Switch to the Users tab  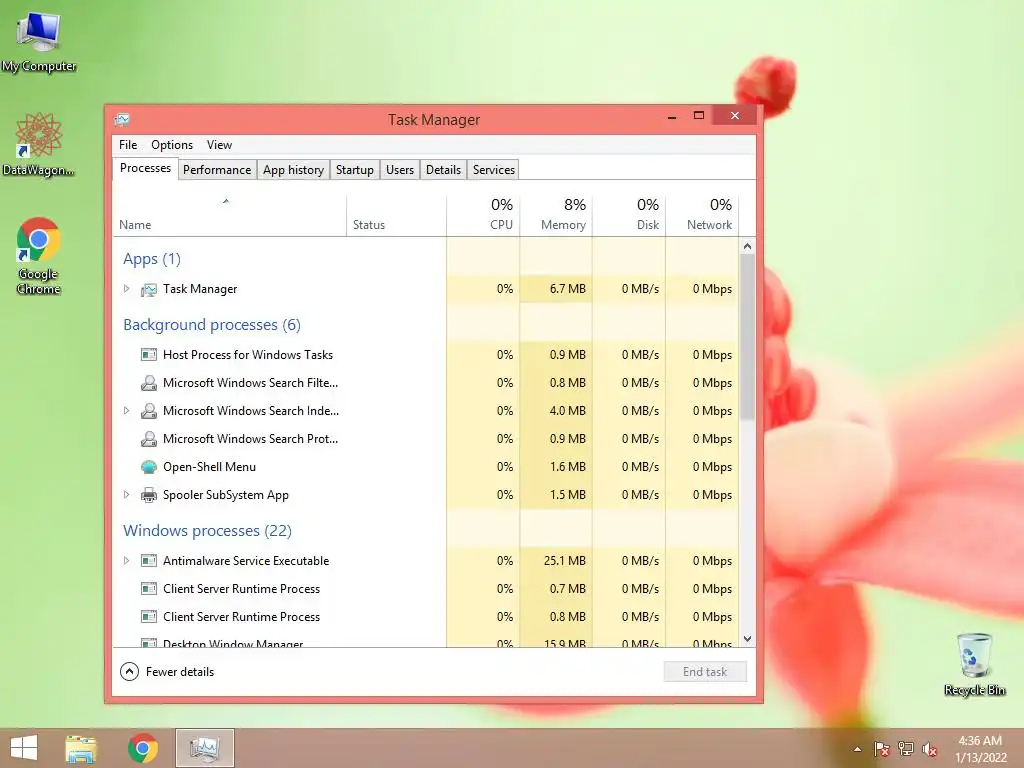pyautogui.click(x=400, y=170)
